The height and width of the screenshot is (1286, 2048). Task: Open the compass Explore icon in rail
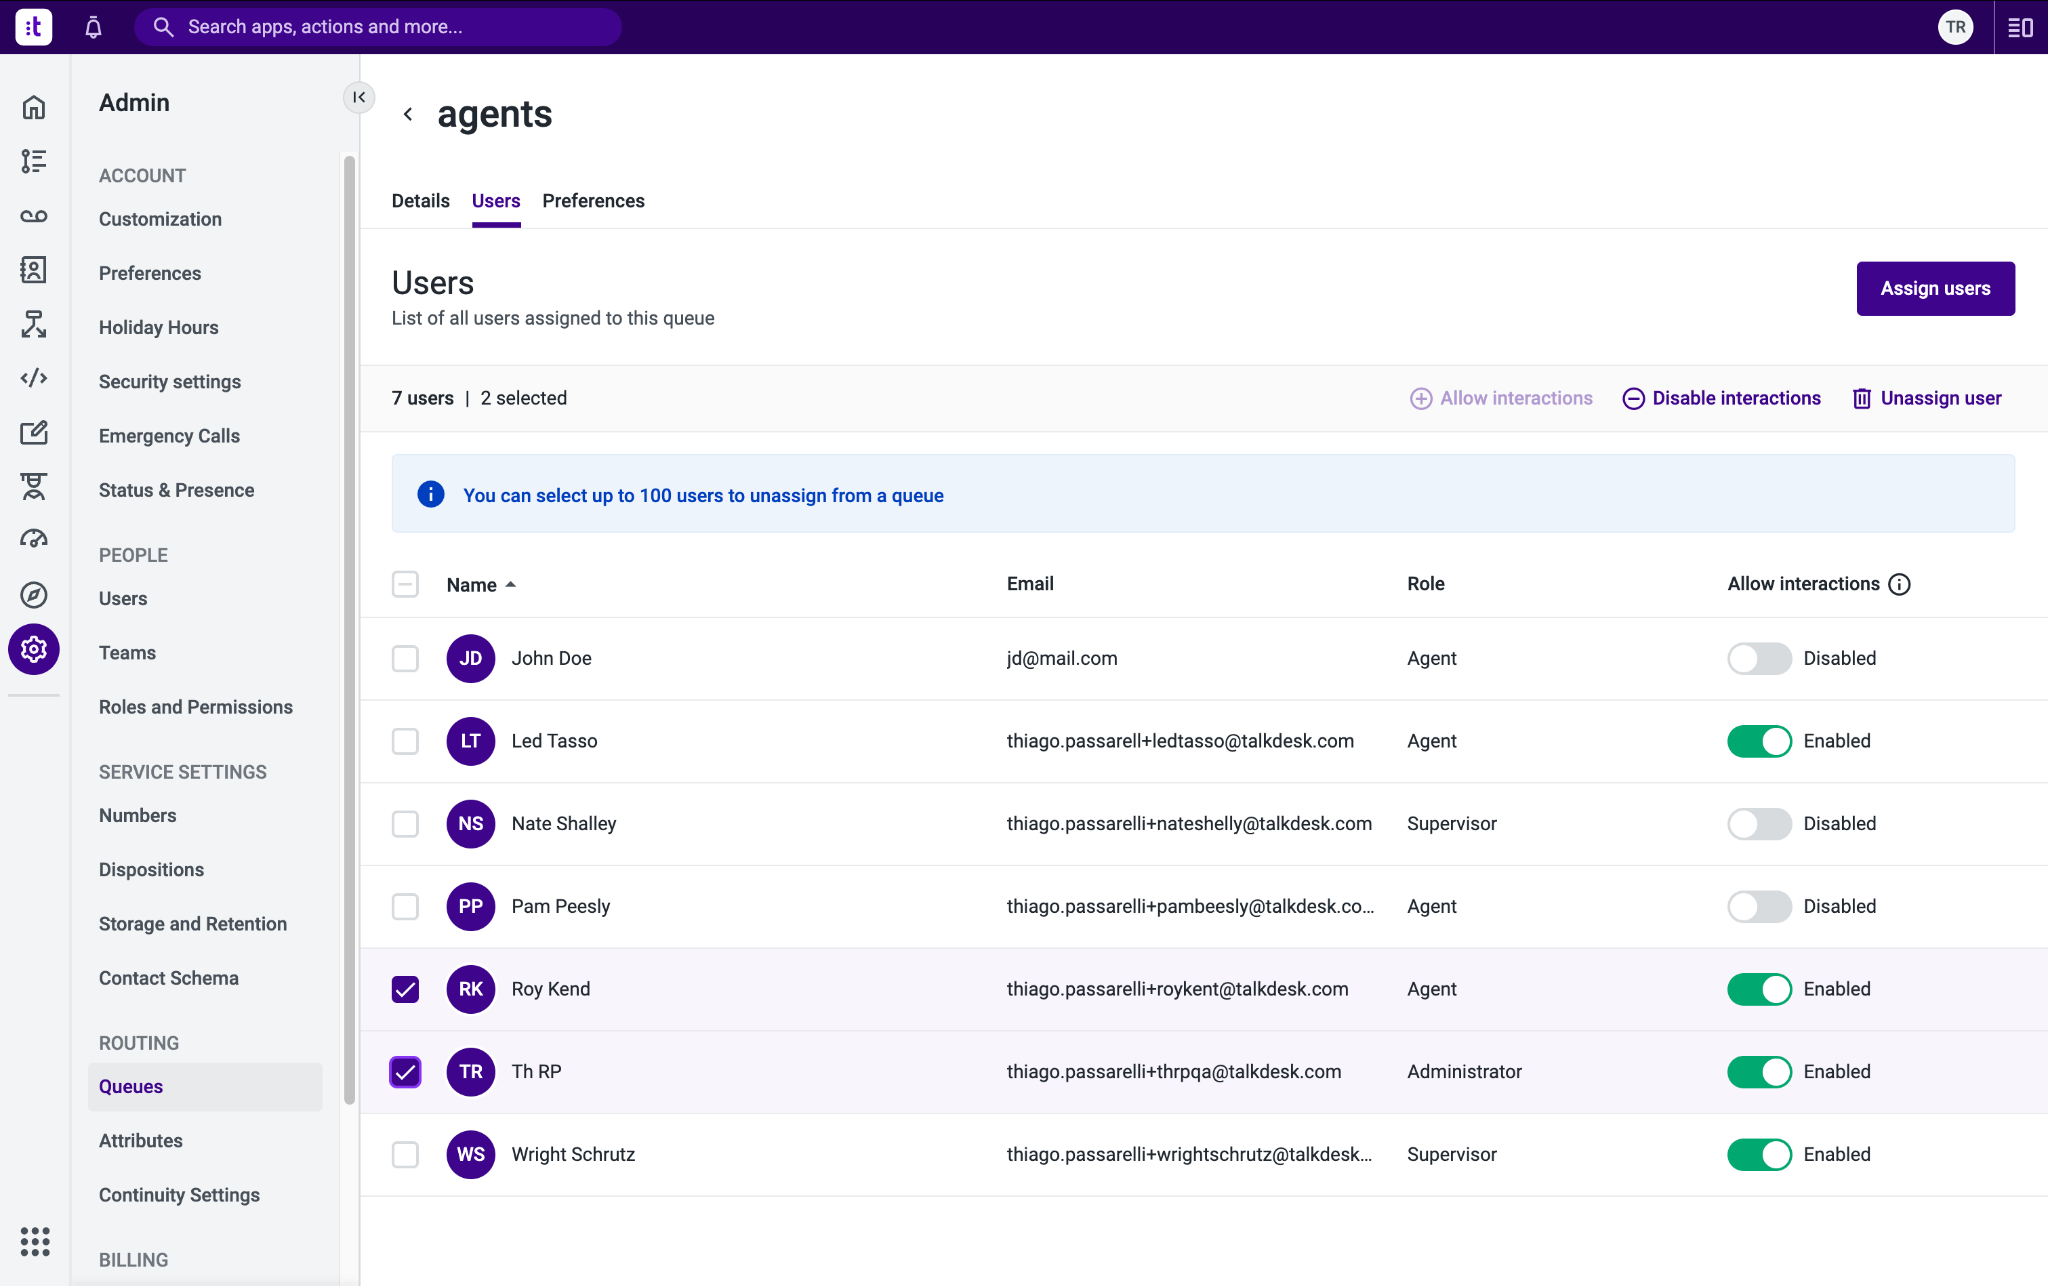(x=34, y=595)
